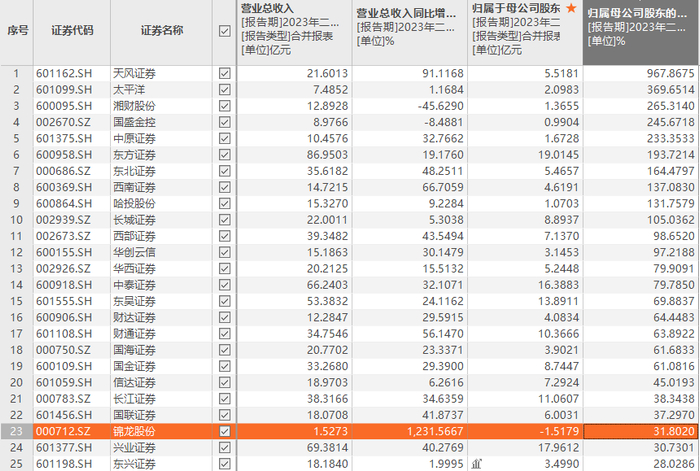Toggle the select-all checkbox in header
The height and width of the screenshot is (471, 700).
pos(225,31)
